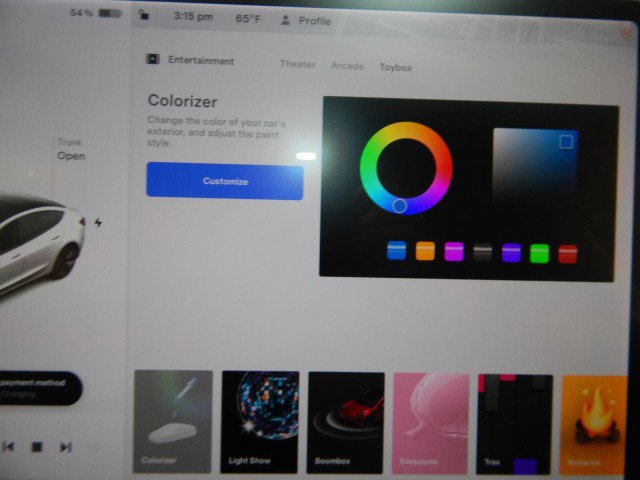Skip to next track
Image resolution: width=640 pixels, height=480 pixels.
66,447
